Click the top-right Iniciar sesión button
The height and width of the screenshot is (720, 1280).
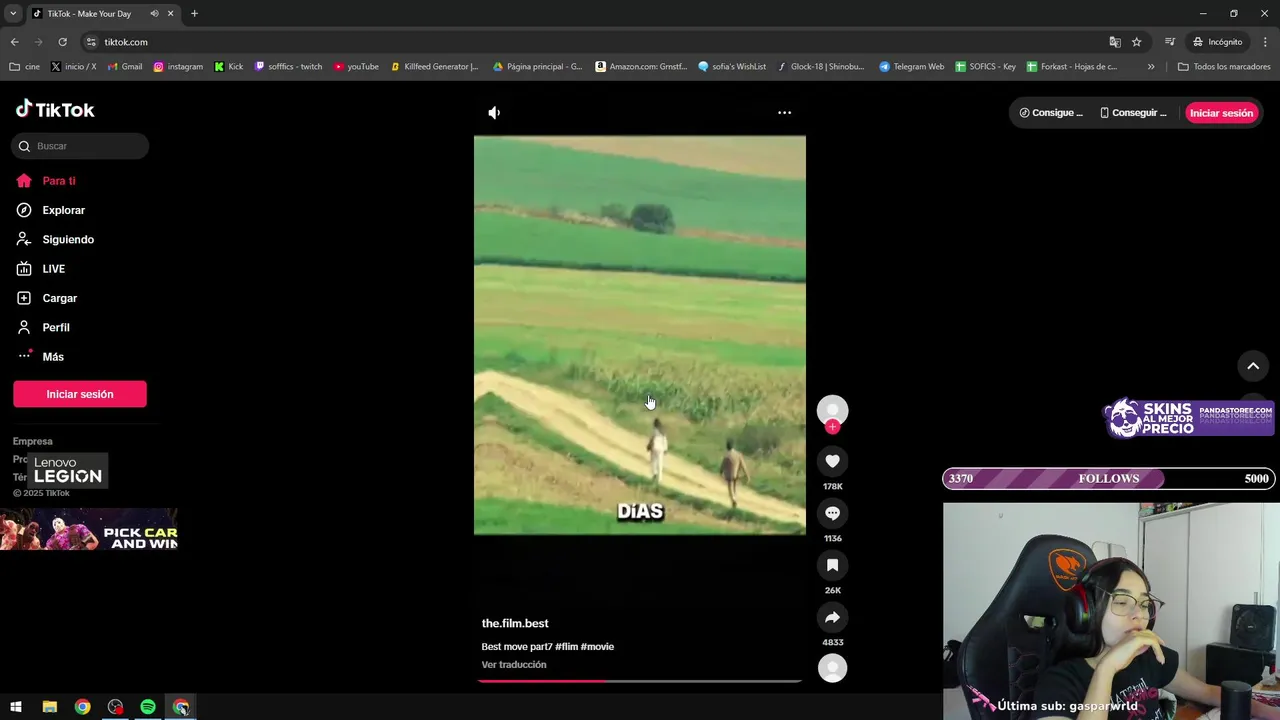click(1221, 113)
